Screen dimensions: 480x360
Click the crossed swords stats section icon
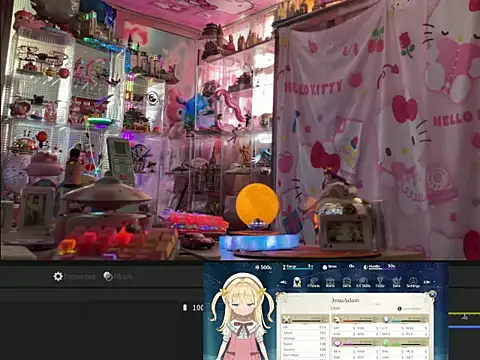pyautogui.click(x=287, y=319)
